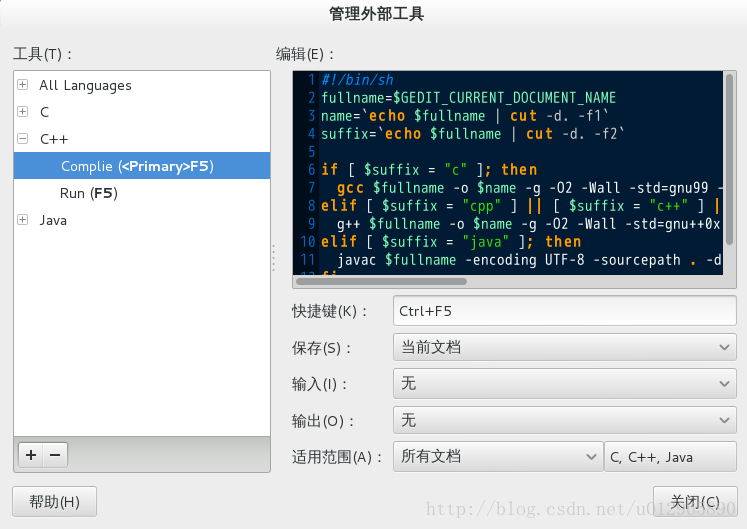The image size is (747, 529).
Task: Expand the C tree node
Action: [22, 112]
